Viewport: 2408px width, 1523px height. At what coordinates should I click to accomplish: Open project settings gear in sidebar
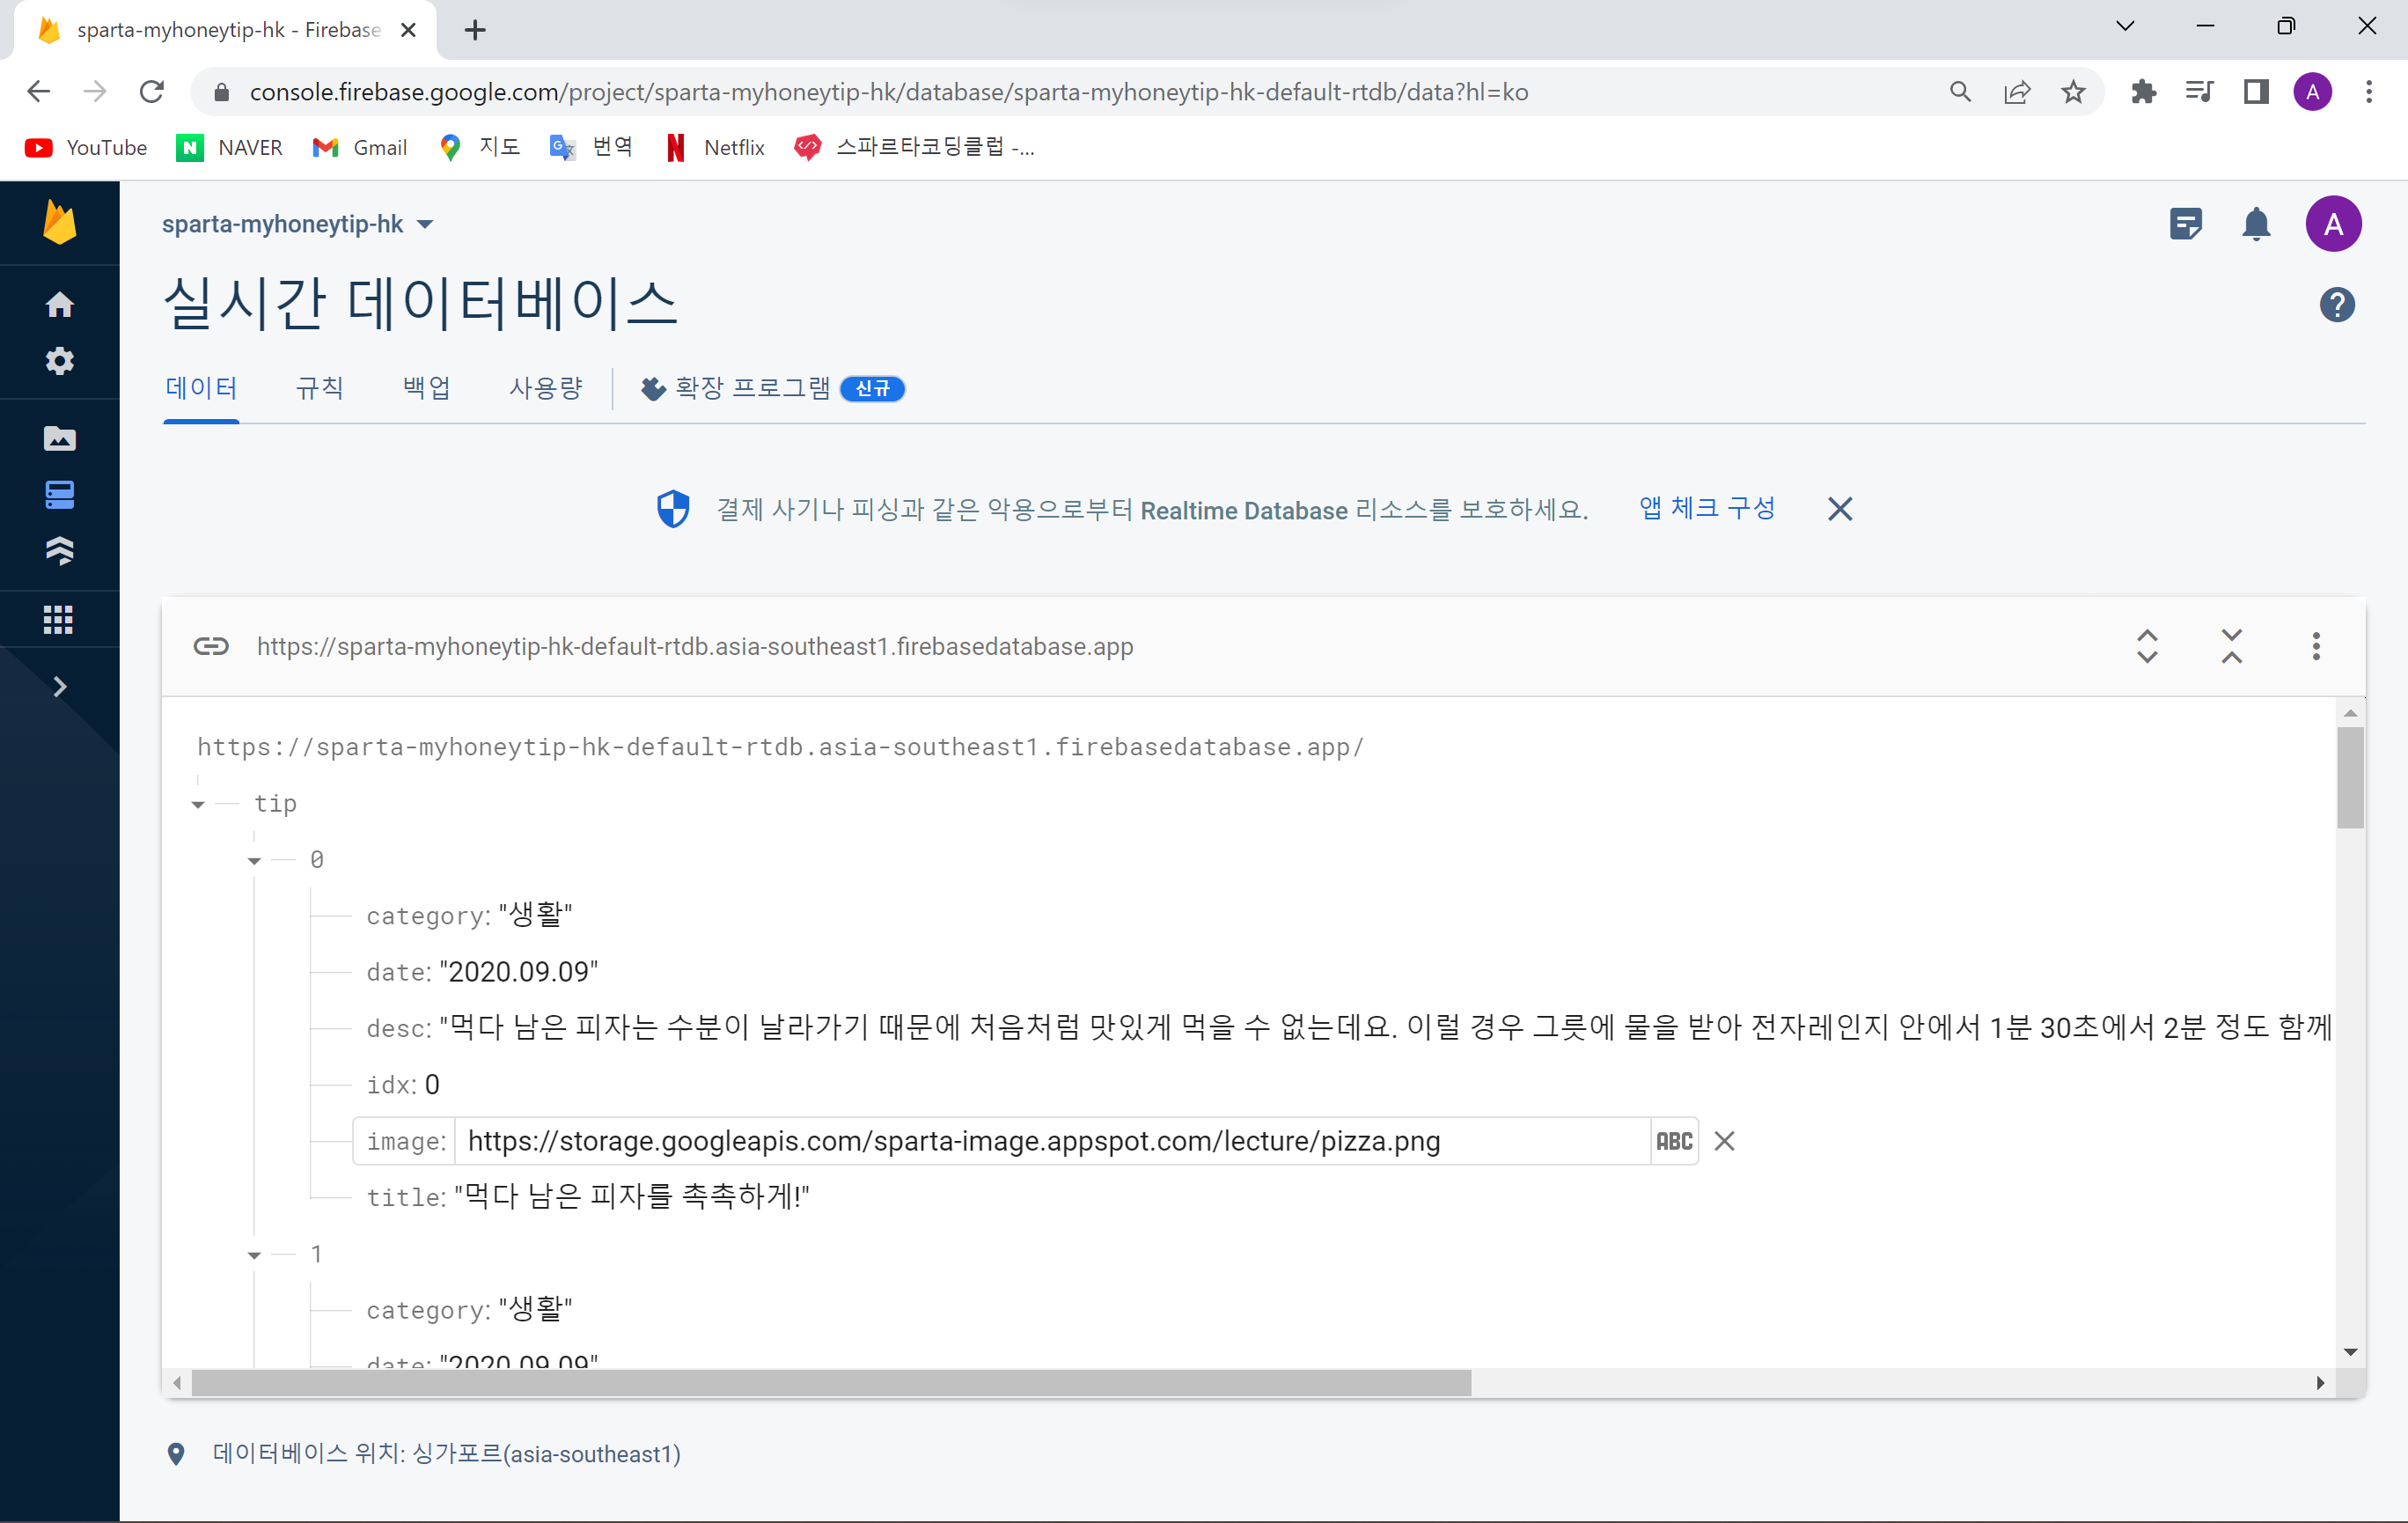click(59, 361)
